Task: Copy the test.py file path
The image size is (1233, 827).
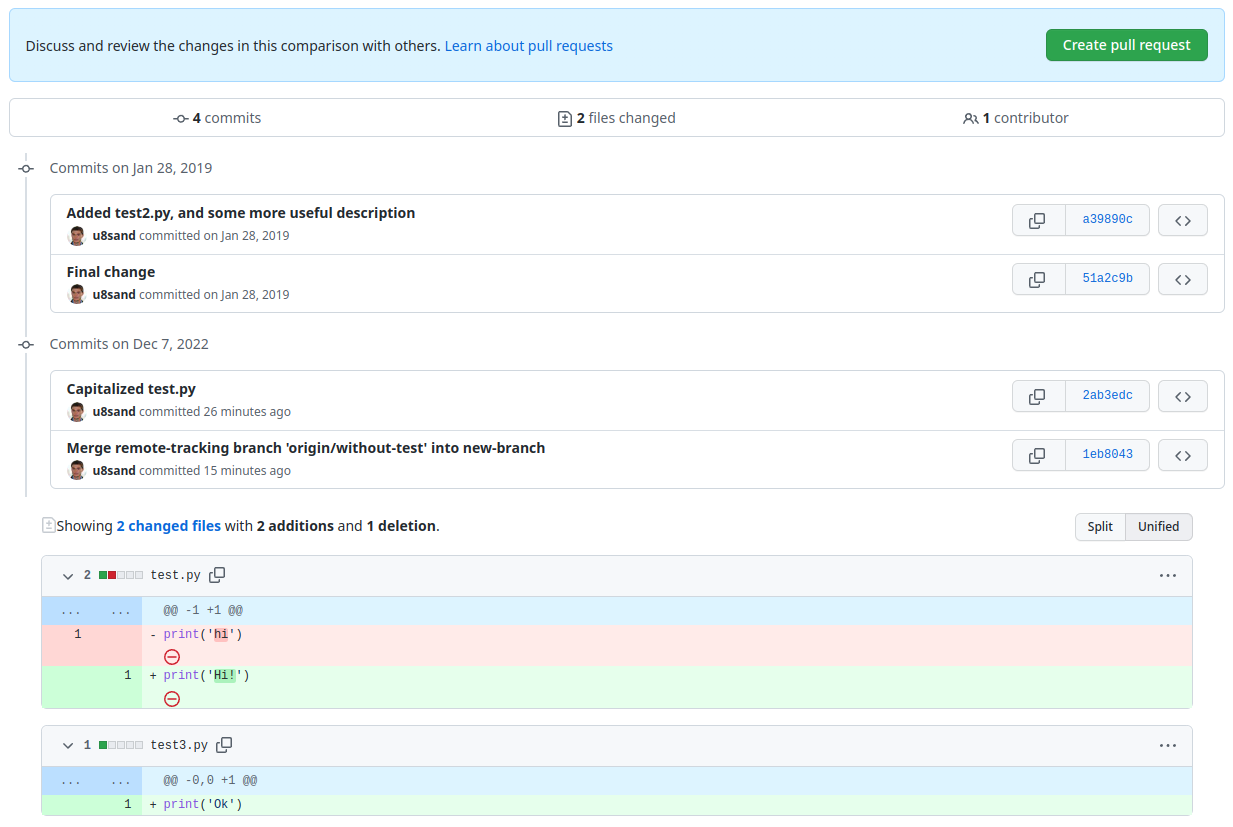Action: click(217, 575)
